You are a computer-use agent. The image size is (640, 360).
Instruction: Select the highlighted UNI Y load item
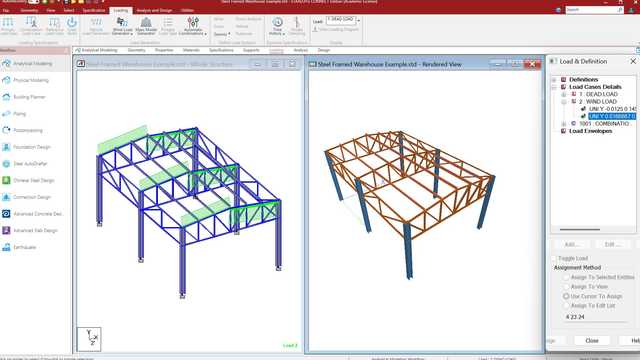(612, 116)
